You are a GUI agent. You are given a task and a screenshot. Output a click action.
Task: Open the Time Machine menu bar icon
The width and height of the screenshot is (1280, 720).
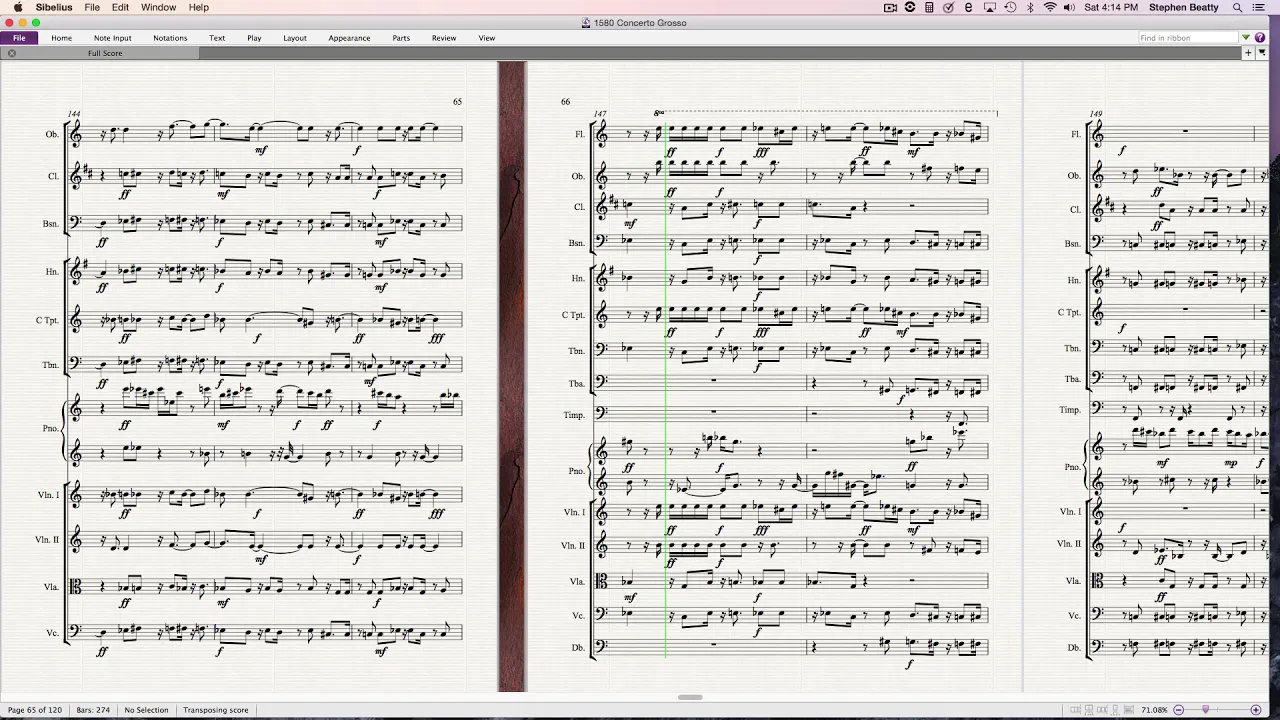coord(1010,7)
